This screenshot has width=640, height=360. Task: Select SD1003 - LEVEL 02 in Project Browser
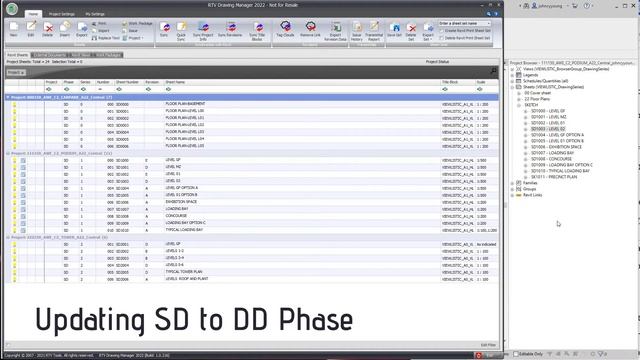pyautogui.click(x=548, y=129)
